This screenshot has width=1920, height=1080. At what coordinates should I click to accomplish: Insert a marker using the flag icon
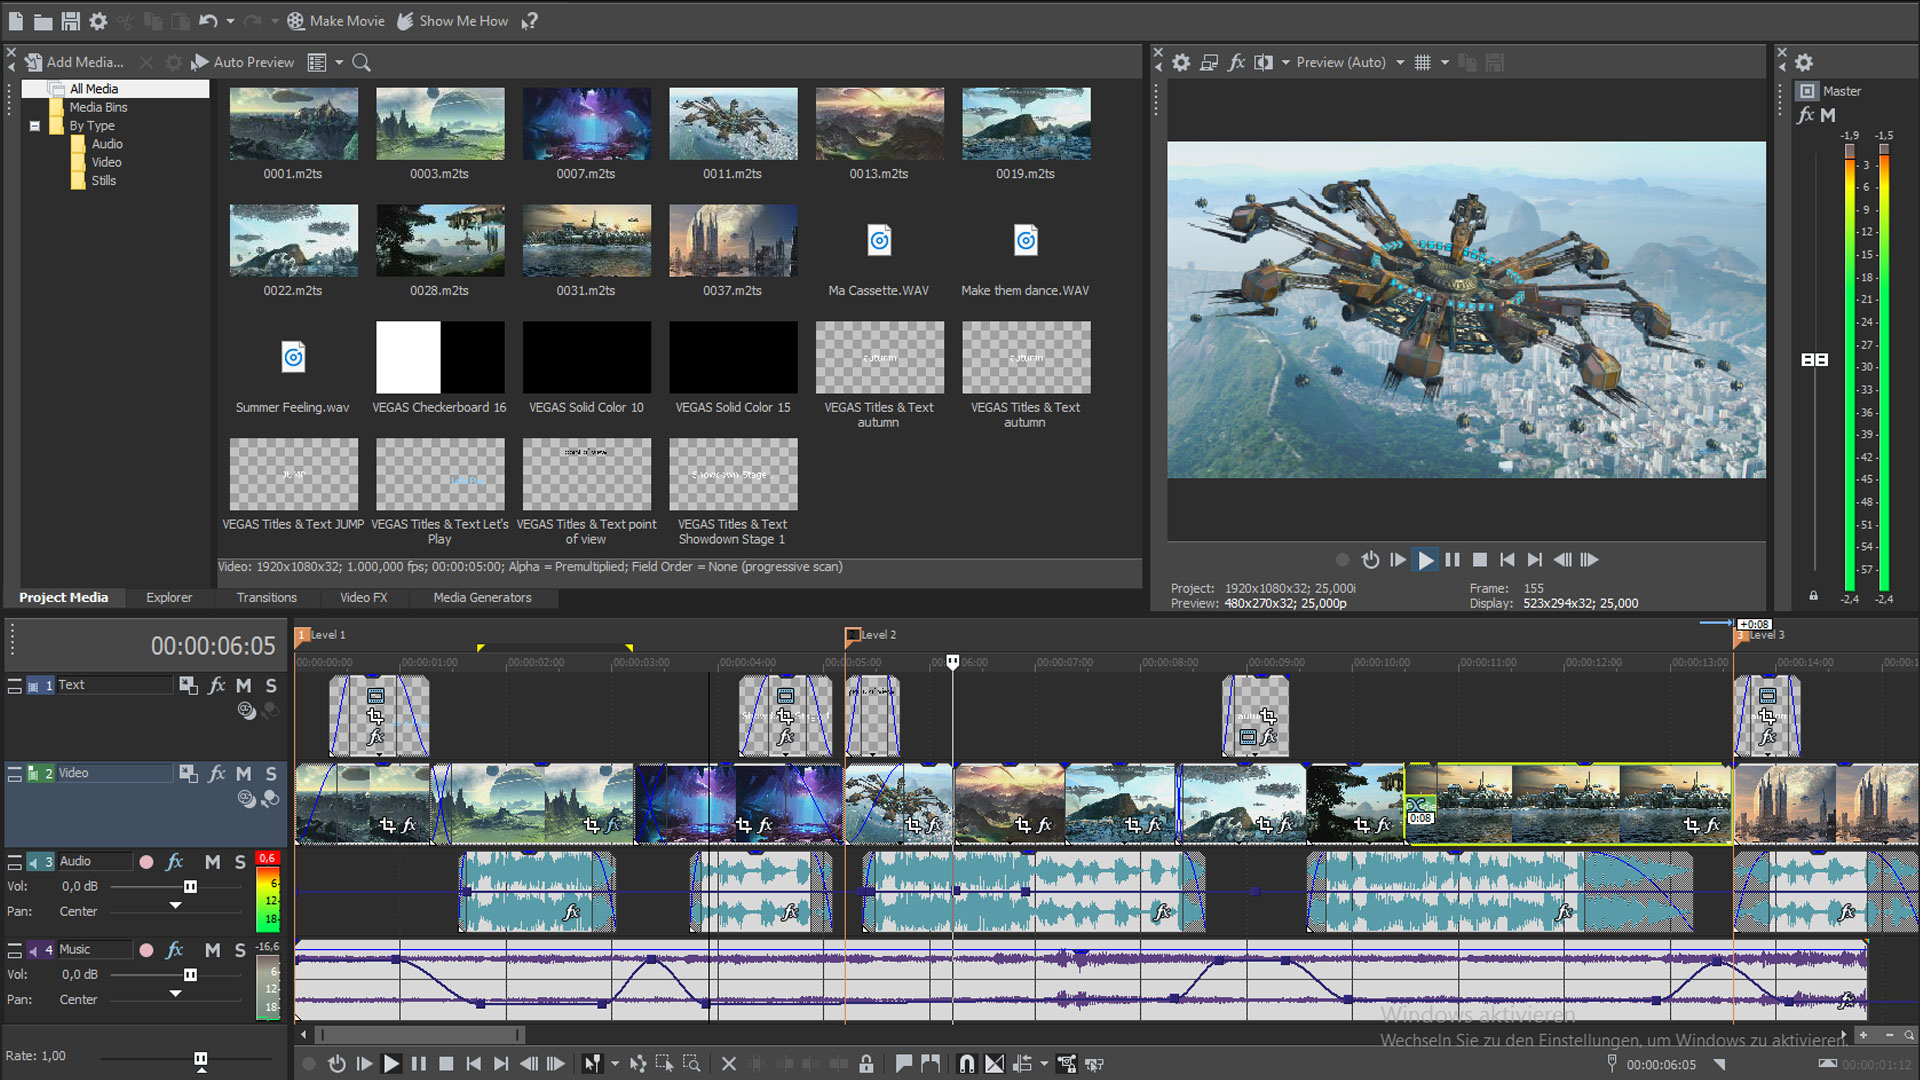click(903, 1064)
